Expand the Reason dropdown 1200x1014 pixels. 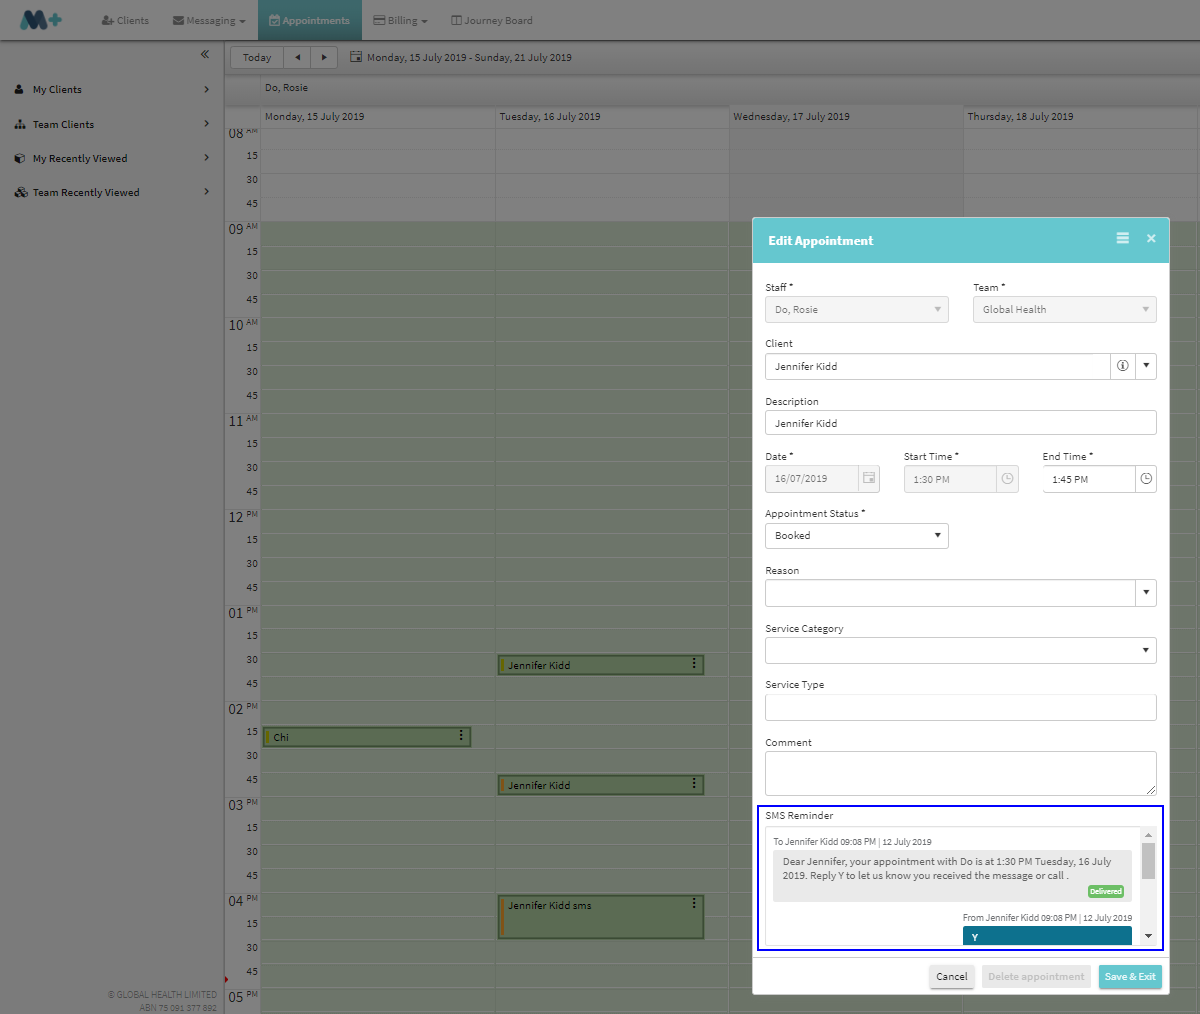pos(1145,593)
